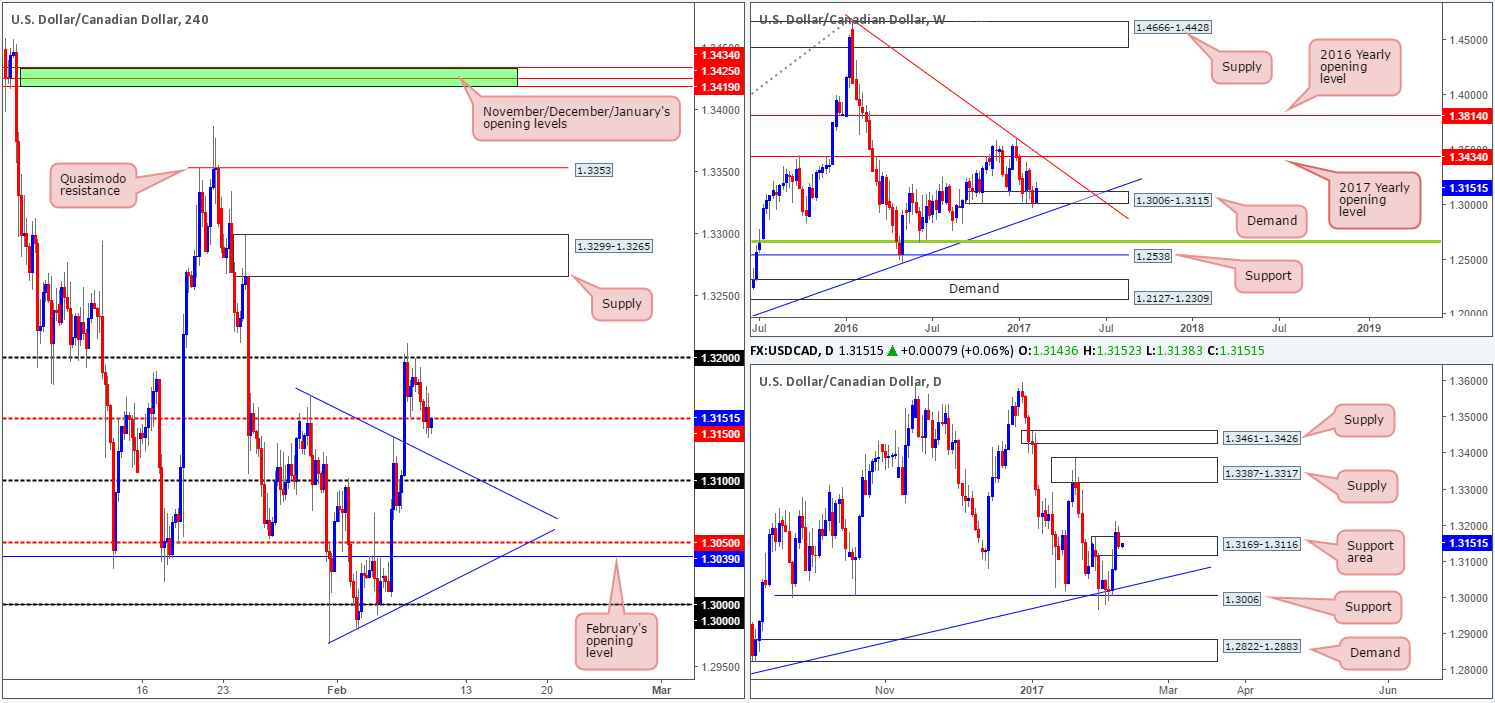This screenshot has width=1495, height=703.
Task: Select the 'Apr' label on the daily time axis
Action: [x=1244, y=690]
